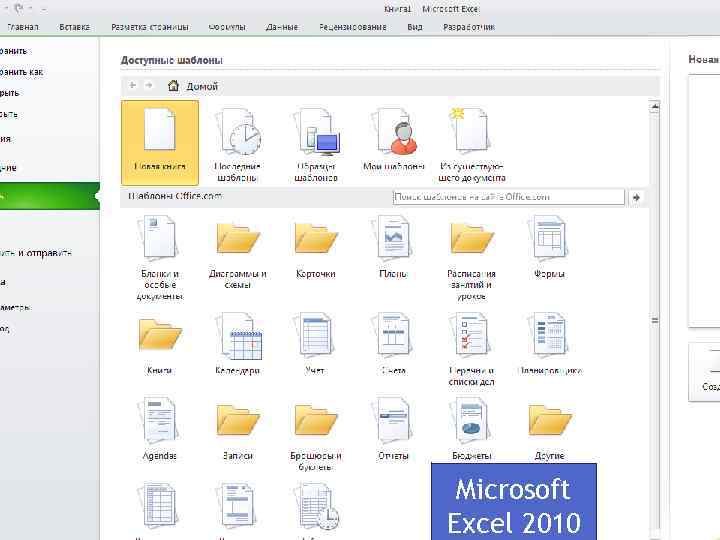Click the templates vertical scrollbar thumb
This screenshot has width=720, height=540.
[655, 320]
